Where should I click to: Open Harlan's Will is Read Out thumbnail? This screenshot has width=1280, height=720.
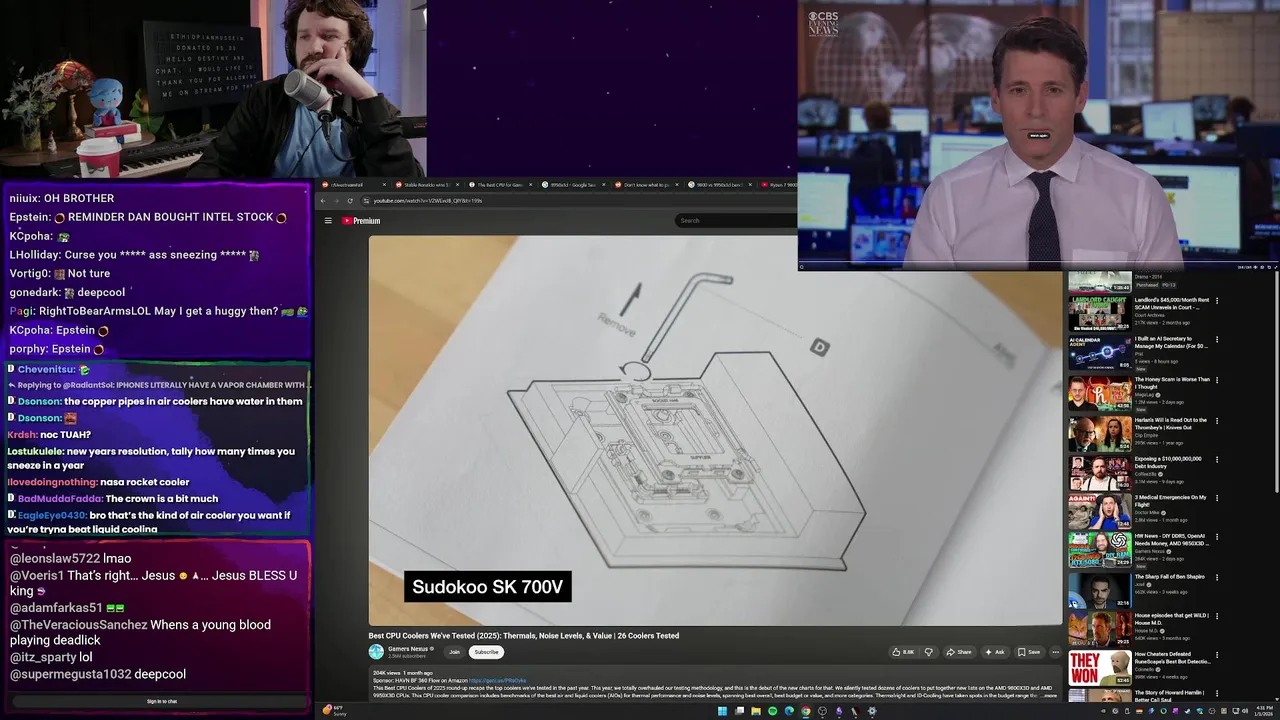[1099, 433]
